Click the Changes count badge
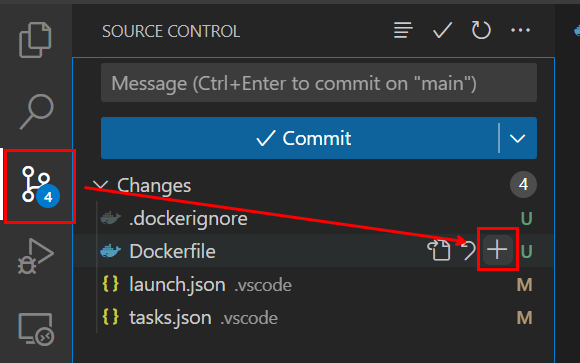The height and width of the screenshot is (363, 580). click(x=523, y=184)
